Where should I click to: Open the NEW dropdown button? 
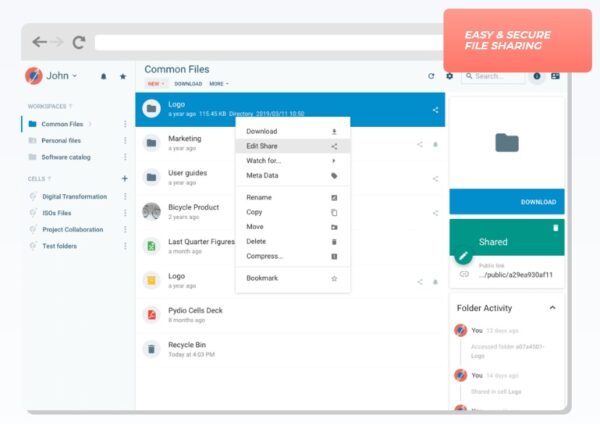(156, 83)
